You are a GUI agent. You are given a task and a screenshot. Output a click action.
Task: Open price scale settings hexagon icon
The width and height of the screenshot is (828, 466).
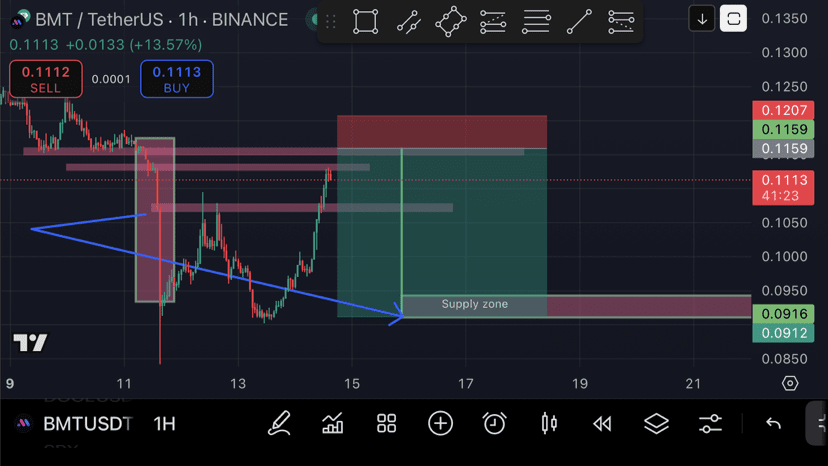[790, 383]
